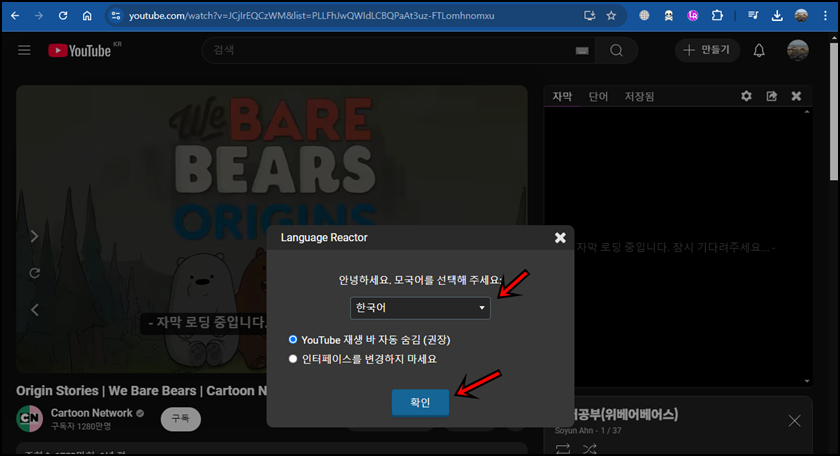Image resolution: width=840 pixels, height=456 pixels.
Task: Close the playlist panel with X
Action: click(x=794, y=421)
